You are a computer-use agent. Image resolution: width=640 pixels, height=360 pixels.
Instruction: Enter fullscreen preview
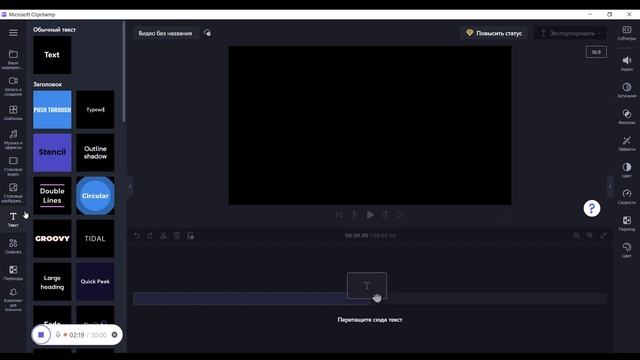pos(504,215)
